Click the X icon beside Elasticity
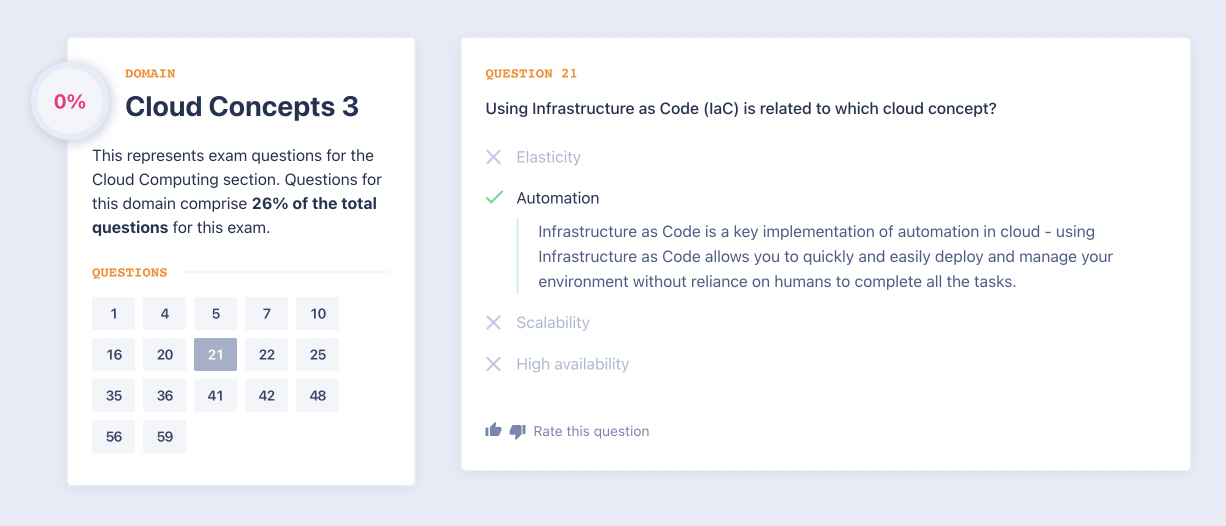The width and height of the screenshot is (1226, 526). 493,157
